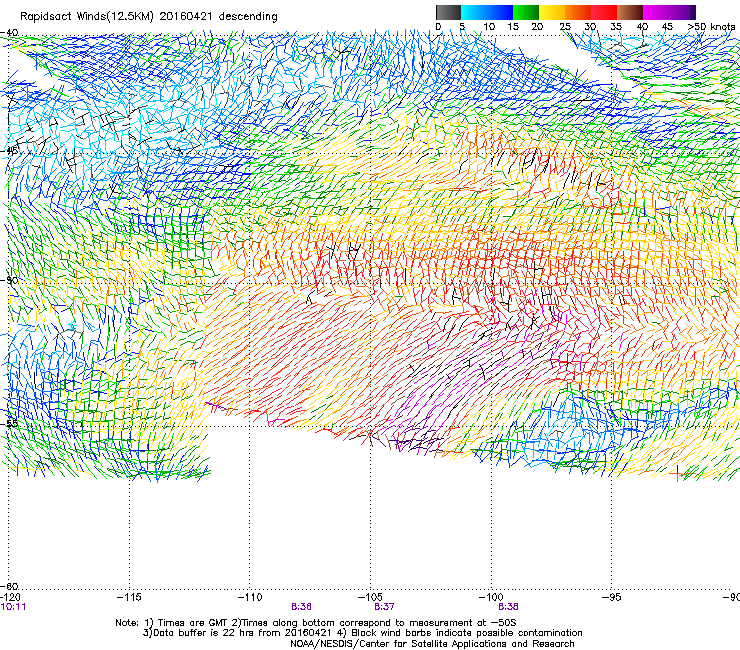Click the 'Rapidscat Winds(12.5KM)' title text
This screenshot has height=650, width=740.
point(87,17)
